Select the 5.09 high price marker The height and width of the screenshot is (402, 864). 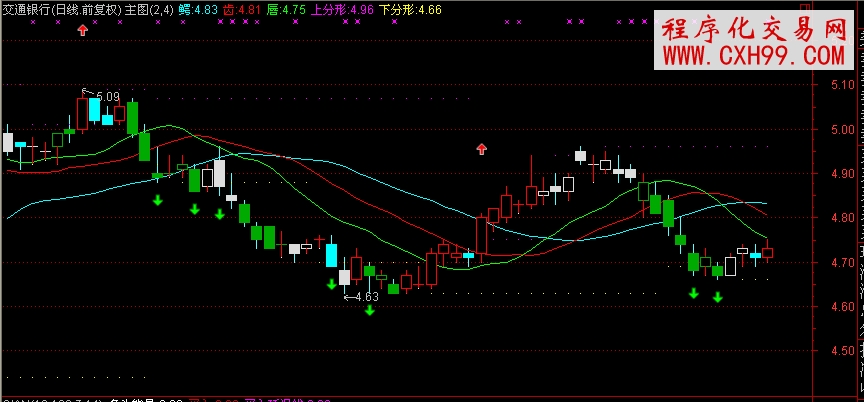click(x=106, y=97)
